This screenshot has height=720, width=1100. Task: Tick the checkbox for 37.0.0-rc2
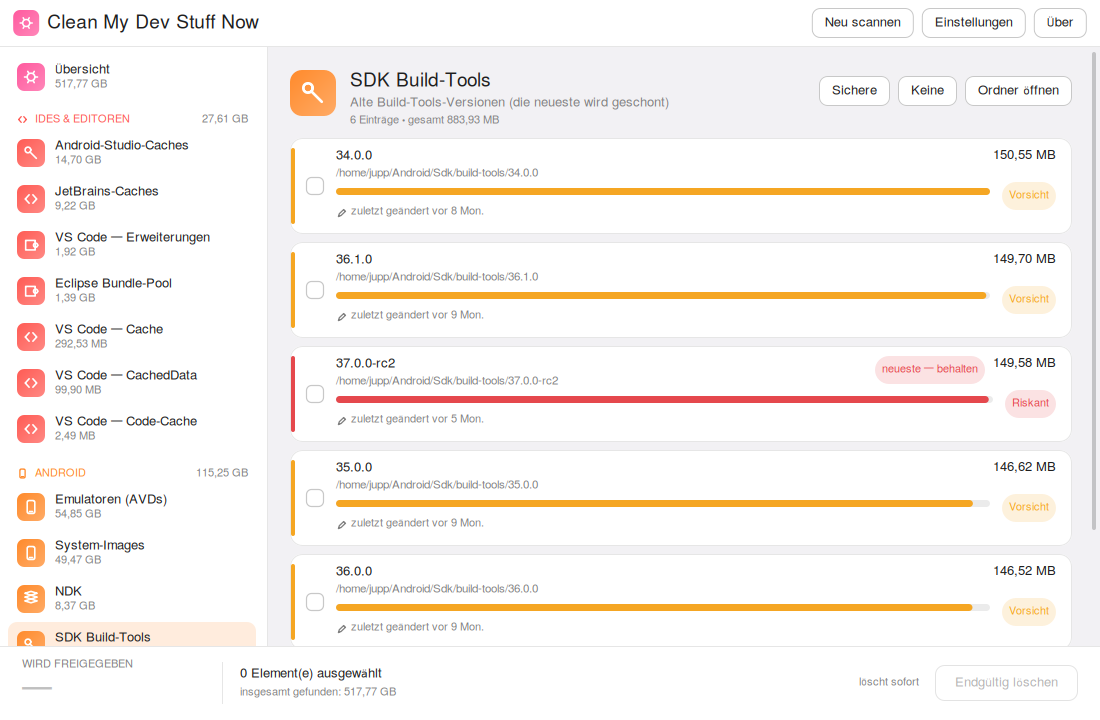(x=315, y=394)
